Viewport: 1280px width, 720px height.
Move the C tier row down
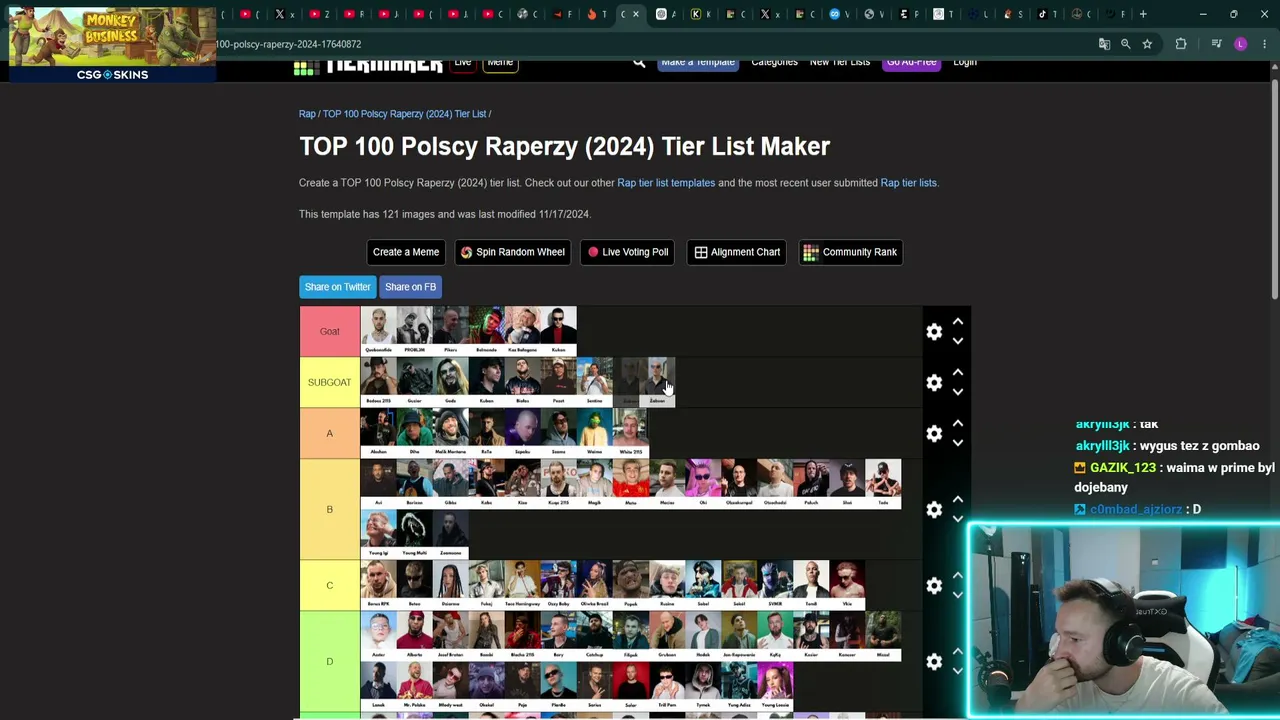pos(958,595)
